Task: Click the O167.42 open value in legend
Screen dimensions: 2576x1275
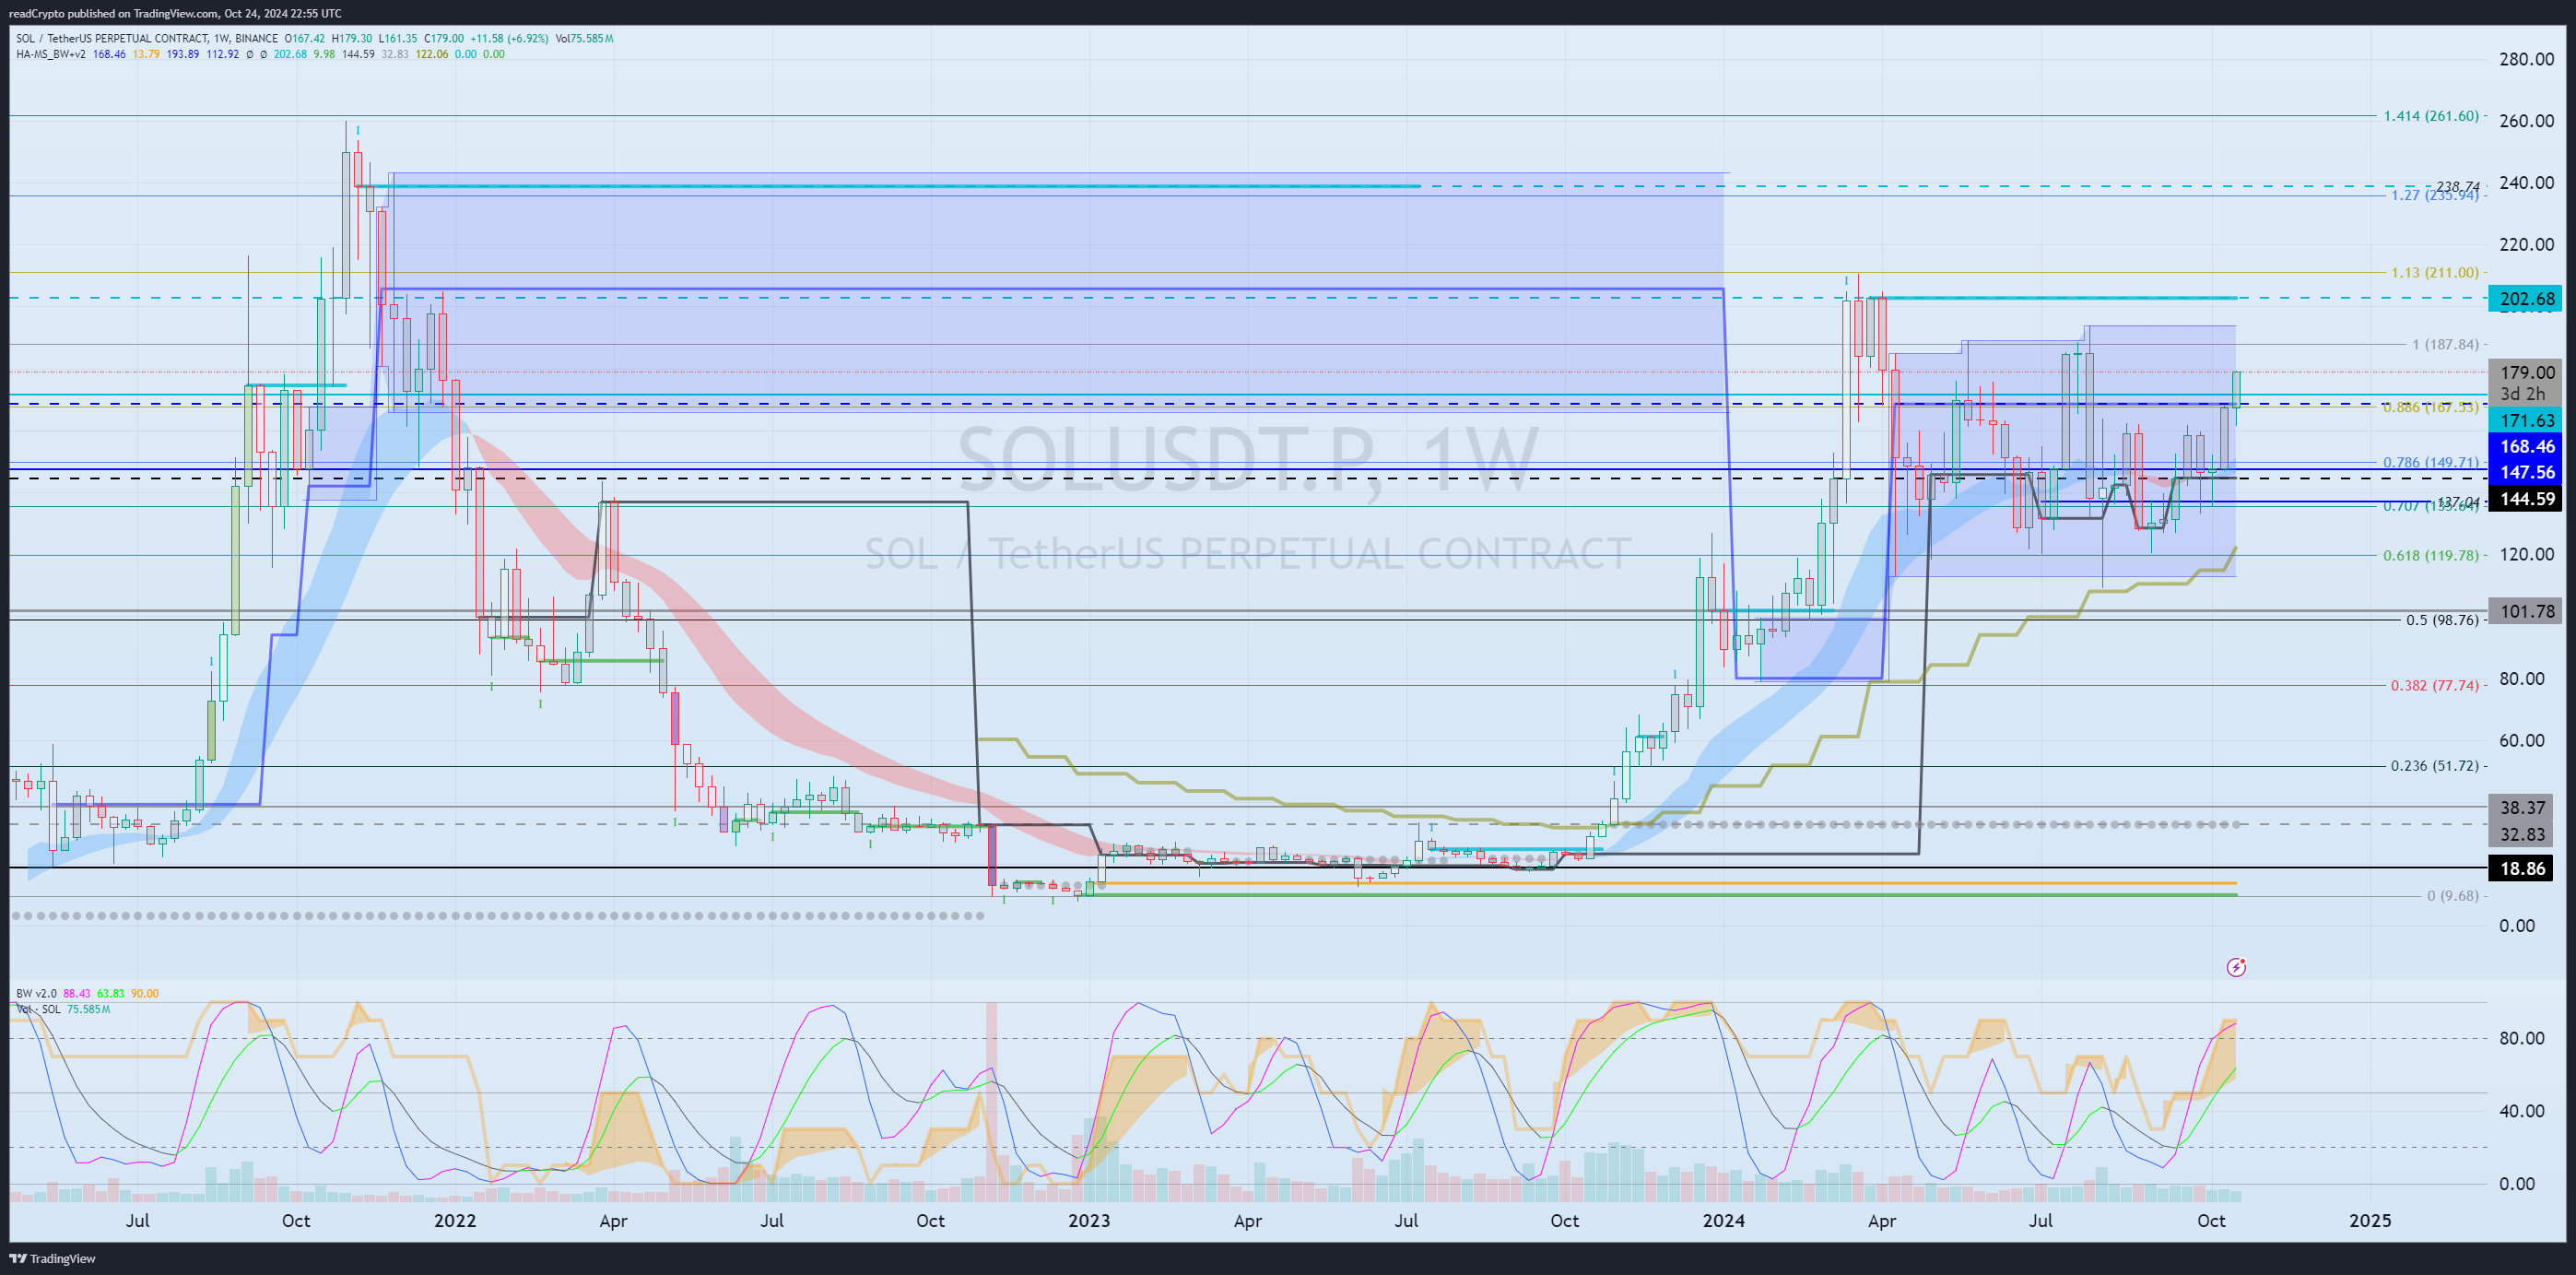Action: 306,39
